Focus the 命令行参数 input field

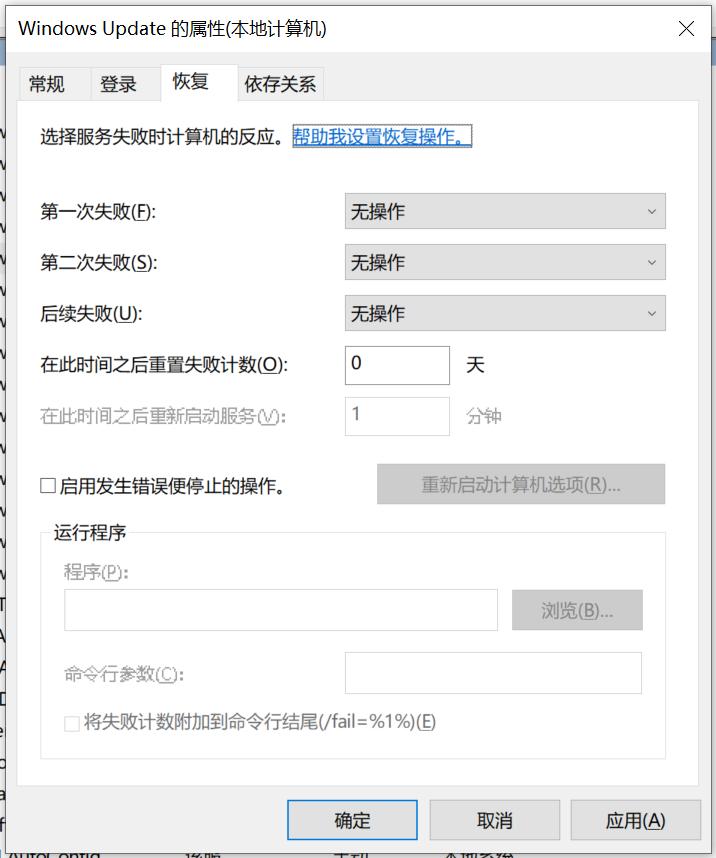[x=493, y=672]
